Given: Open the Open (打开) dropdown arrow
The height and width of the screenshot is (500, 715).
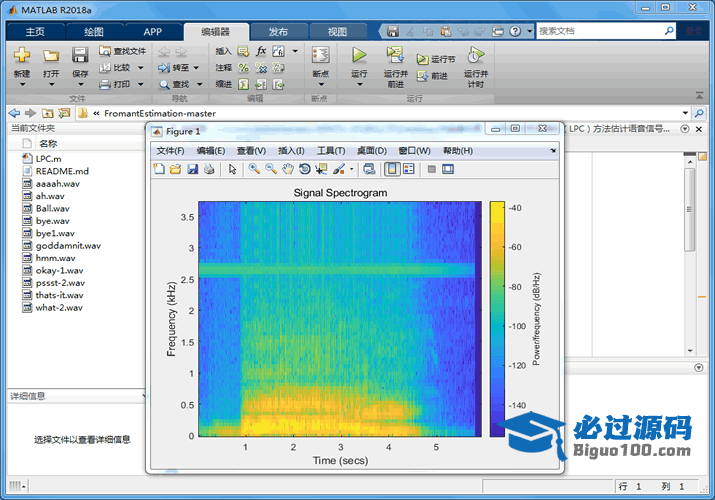Looking at the screenshot, I should (51, 84).
